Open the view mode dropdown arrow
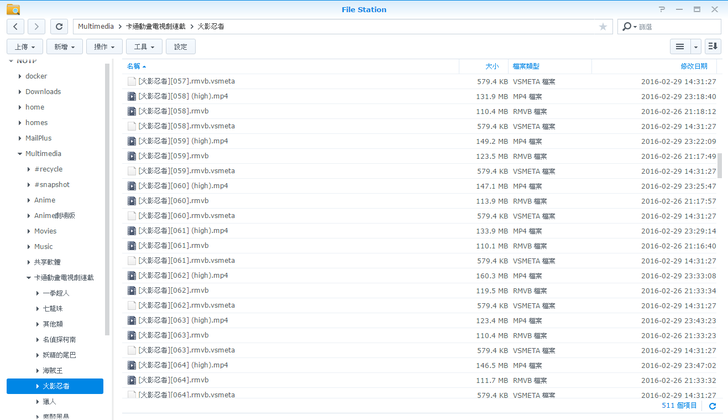 tap(696, 47)
